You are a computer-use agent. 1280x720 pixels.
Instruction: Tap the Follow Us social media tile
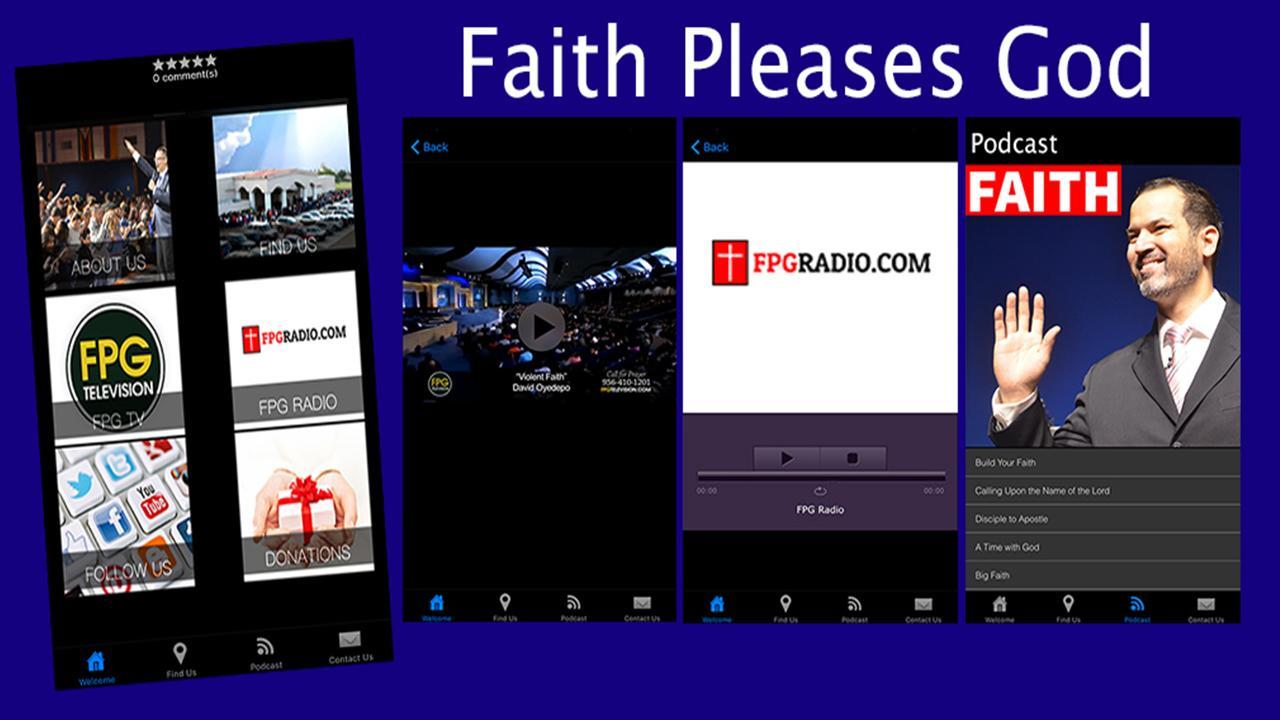coord(126,518)
